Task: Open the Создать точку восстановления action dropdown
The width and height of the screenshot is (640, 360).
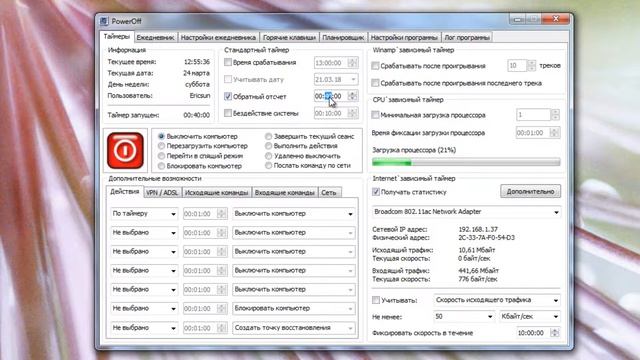Action: pos(293,328)
